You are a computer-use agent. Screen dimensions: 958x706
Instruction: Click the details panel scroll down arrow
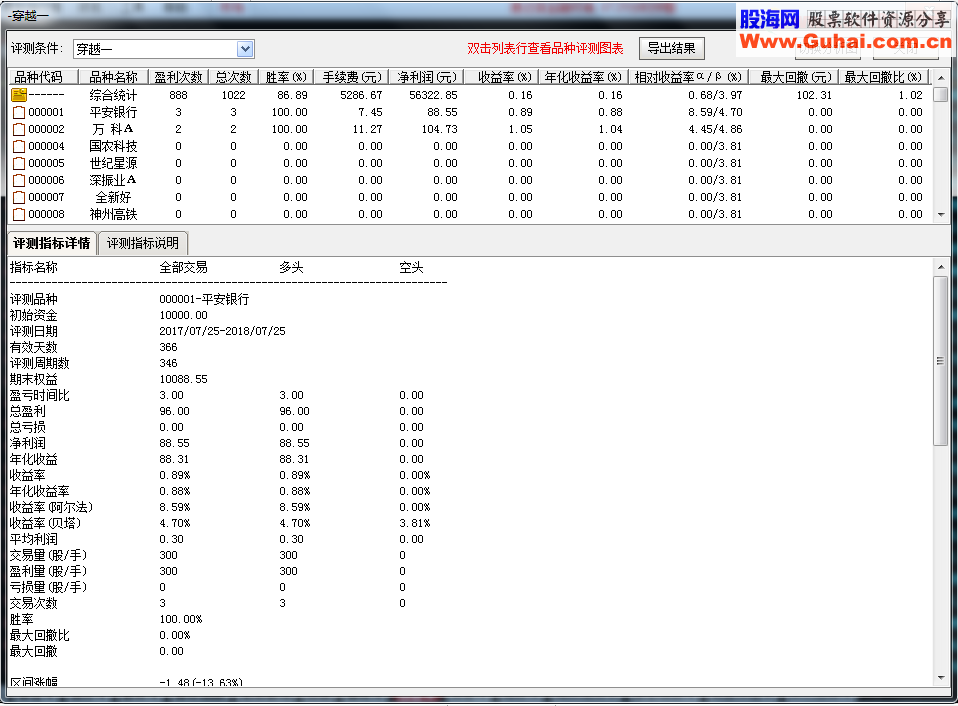click(x=941, y=678)
